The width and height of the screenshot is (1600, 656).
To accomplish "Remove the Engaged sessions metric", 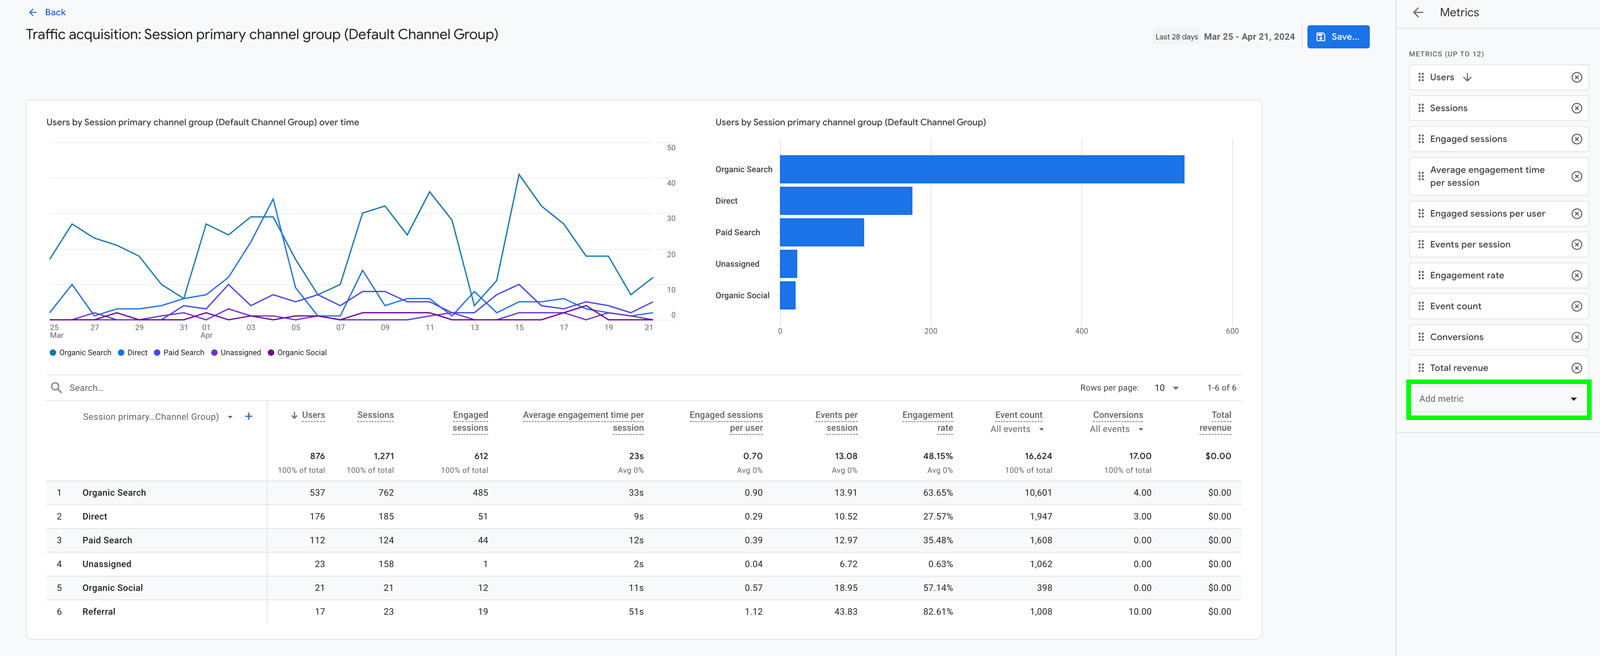I will 1576,139.
